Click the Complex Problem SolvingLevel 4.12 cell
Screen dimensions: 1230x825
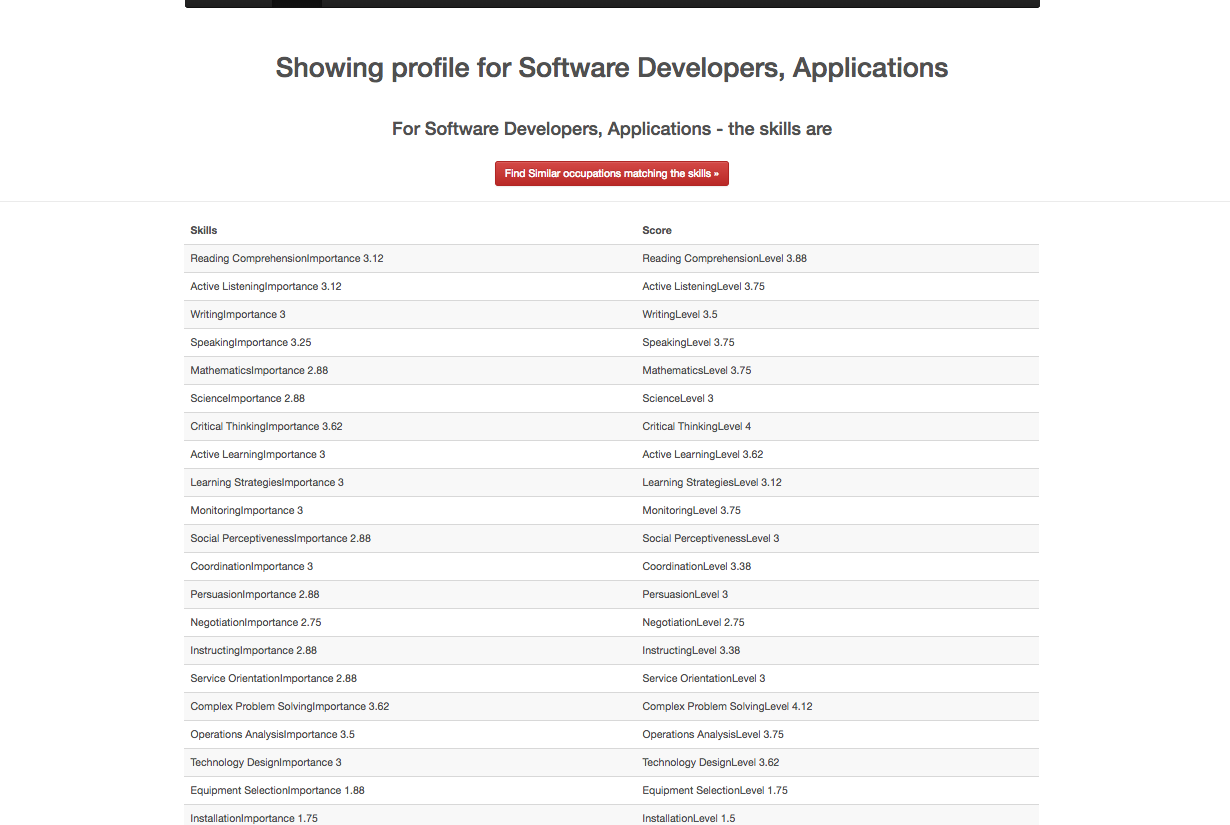click(838, 706)
